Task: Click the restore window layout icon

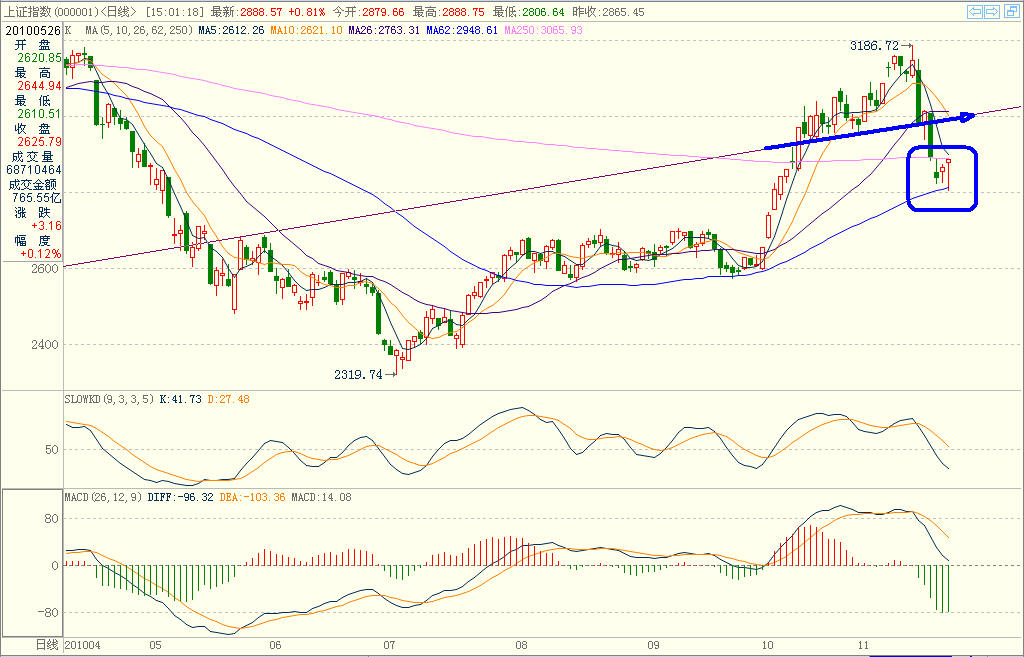Action: pos(1010,12)
